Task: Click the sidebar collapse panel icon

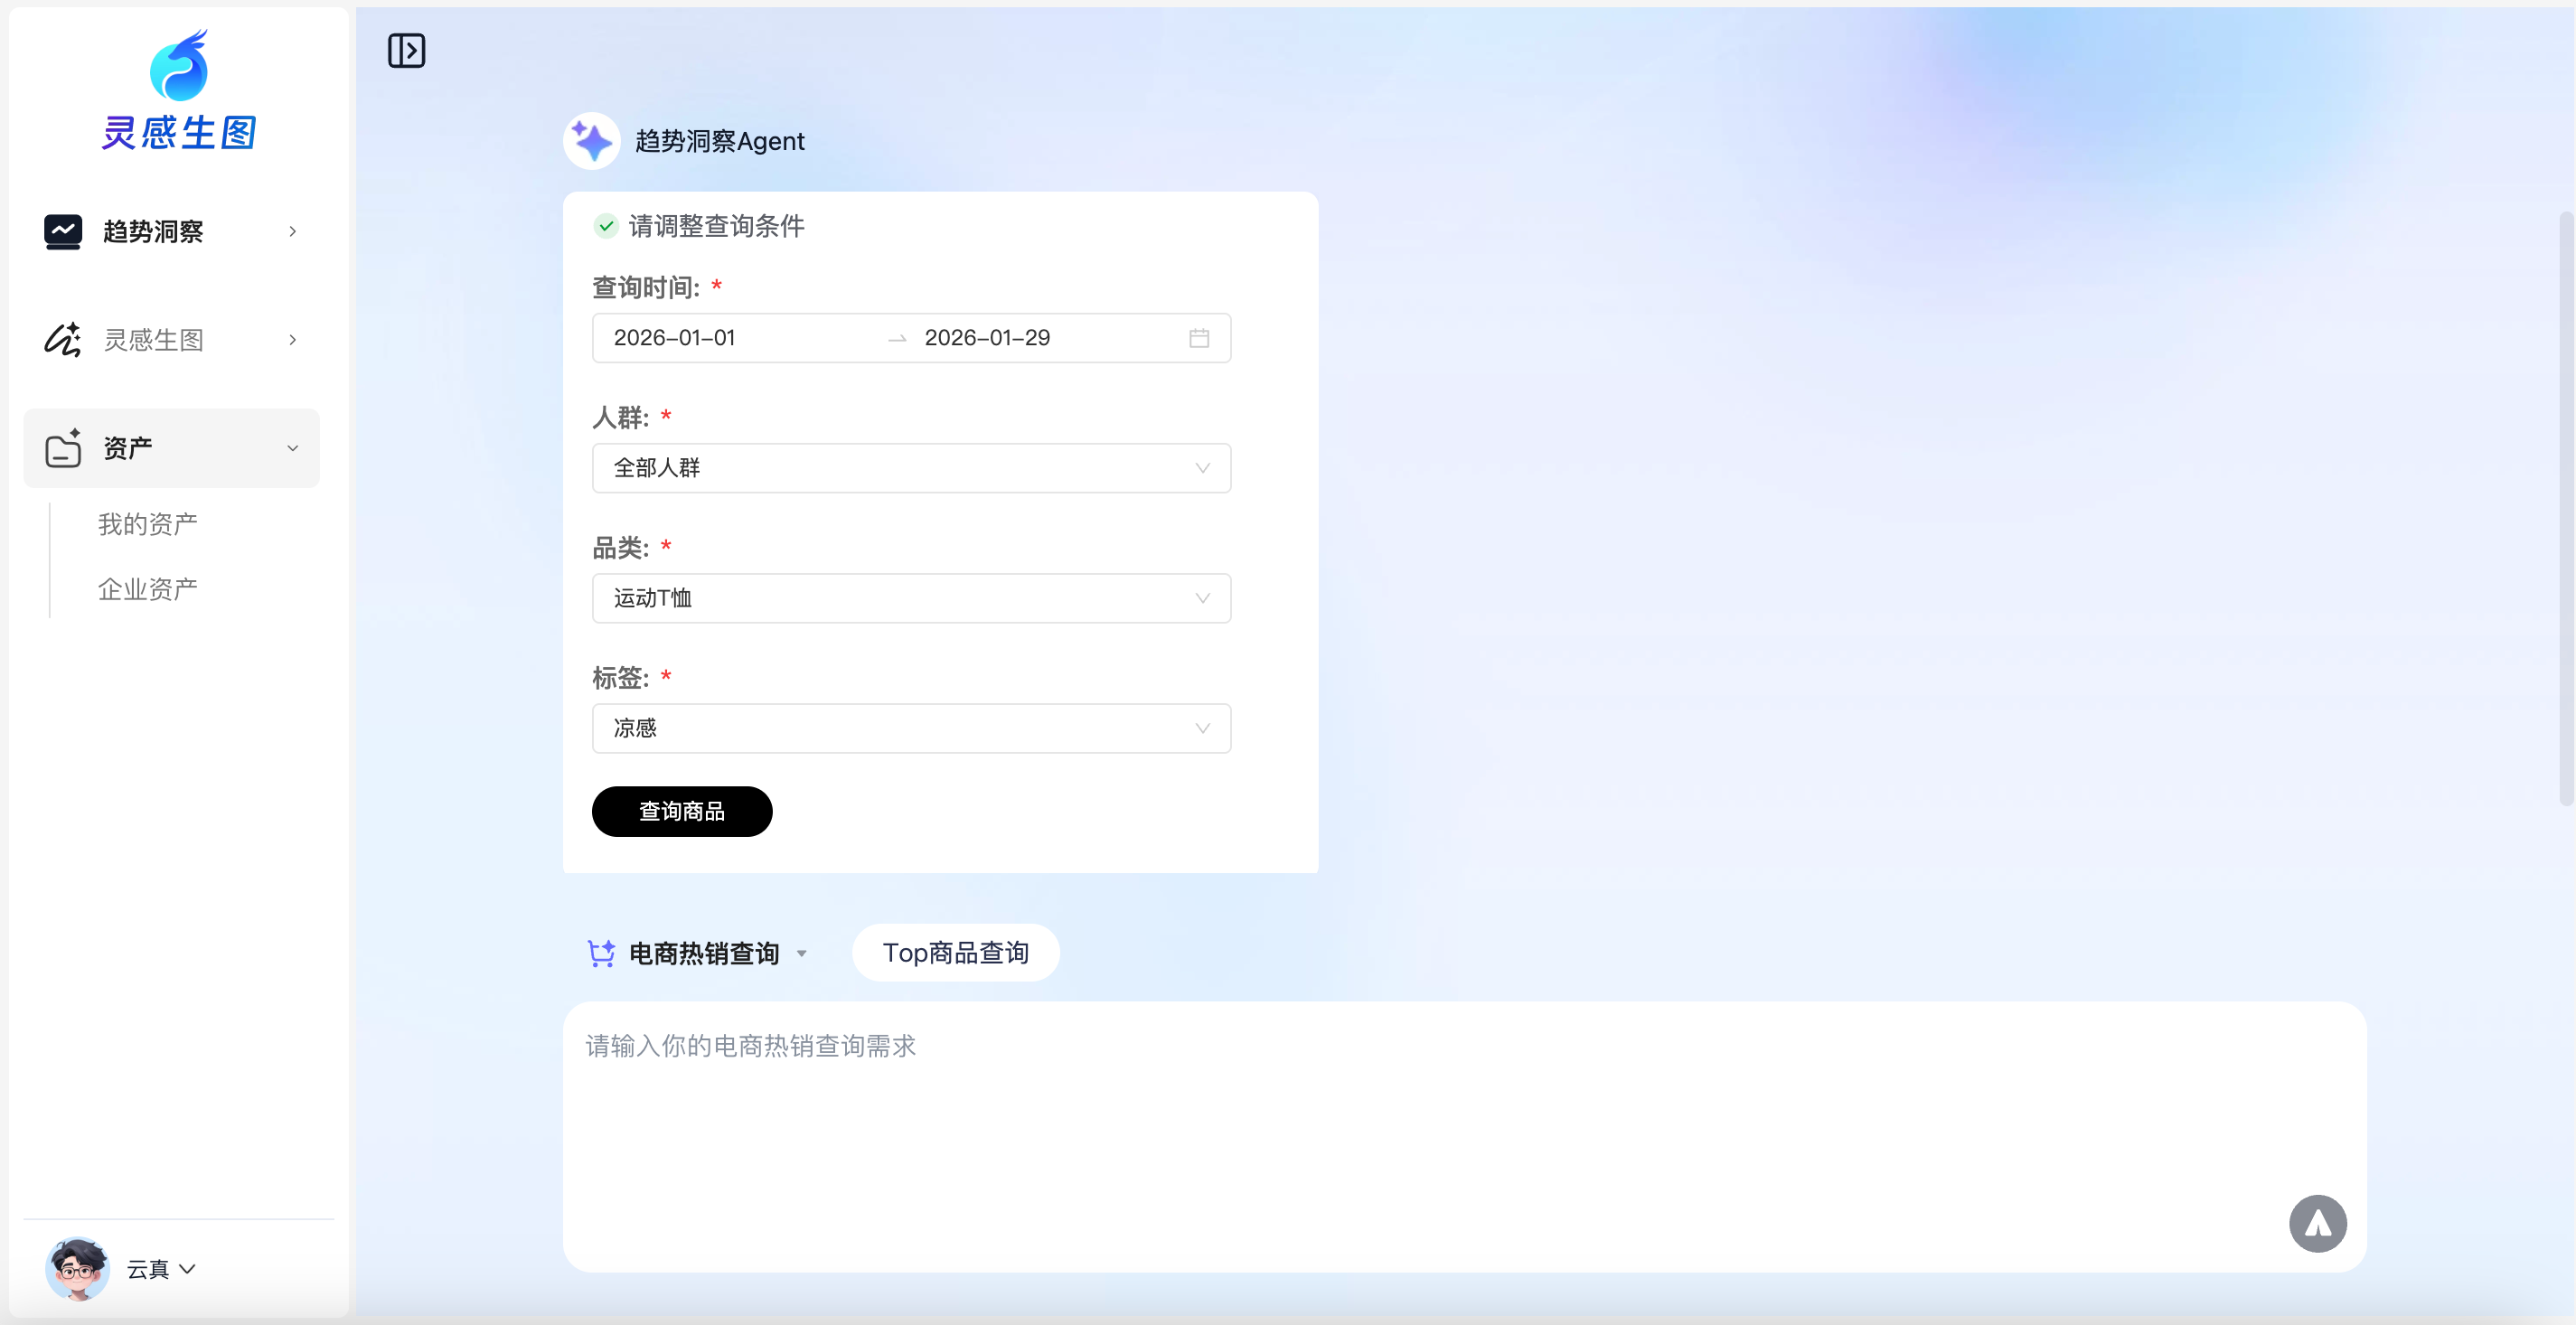Action: 406,50
